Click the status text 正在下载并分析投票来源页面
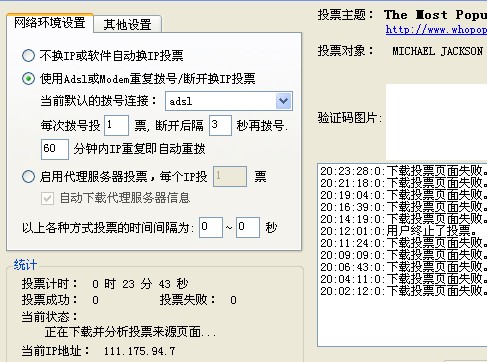Image resolution: width=487 pixels, height=362 pixels. click(x=130, y=332)
